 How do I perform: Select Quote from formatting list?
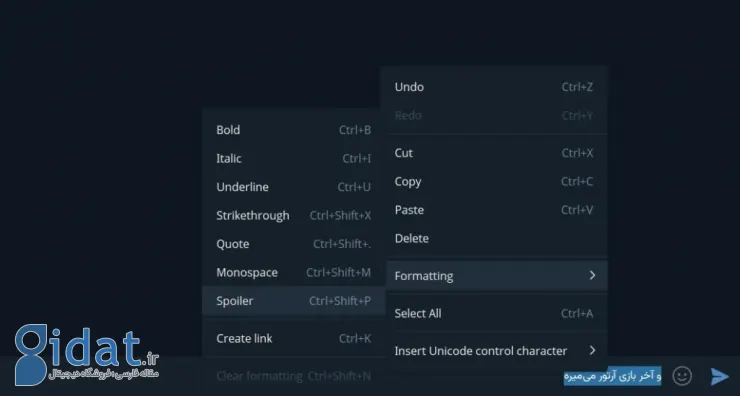[294, 244]
